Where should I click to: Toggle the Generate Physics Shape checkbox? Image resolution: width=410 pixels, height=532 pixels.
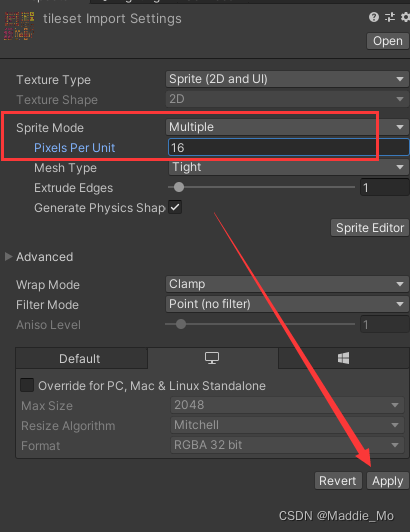click(175, 207)
